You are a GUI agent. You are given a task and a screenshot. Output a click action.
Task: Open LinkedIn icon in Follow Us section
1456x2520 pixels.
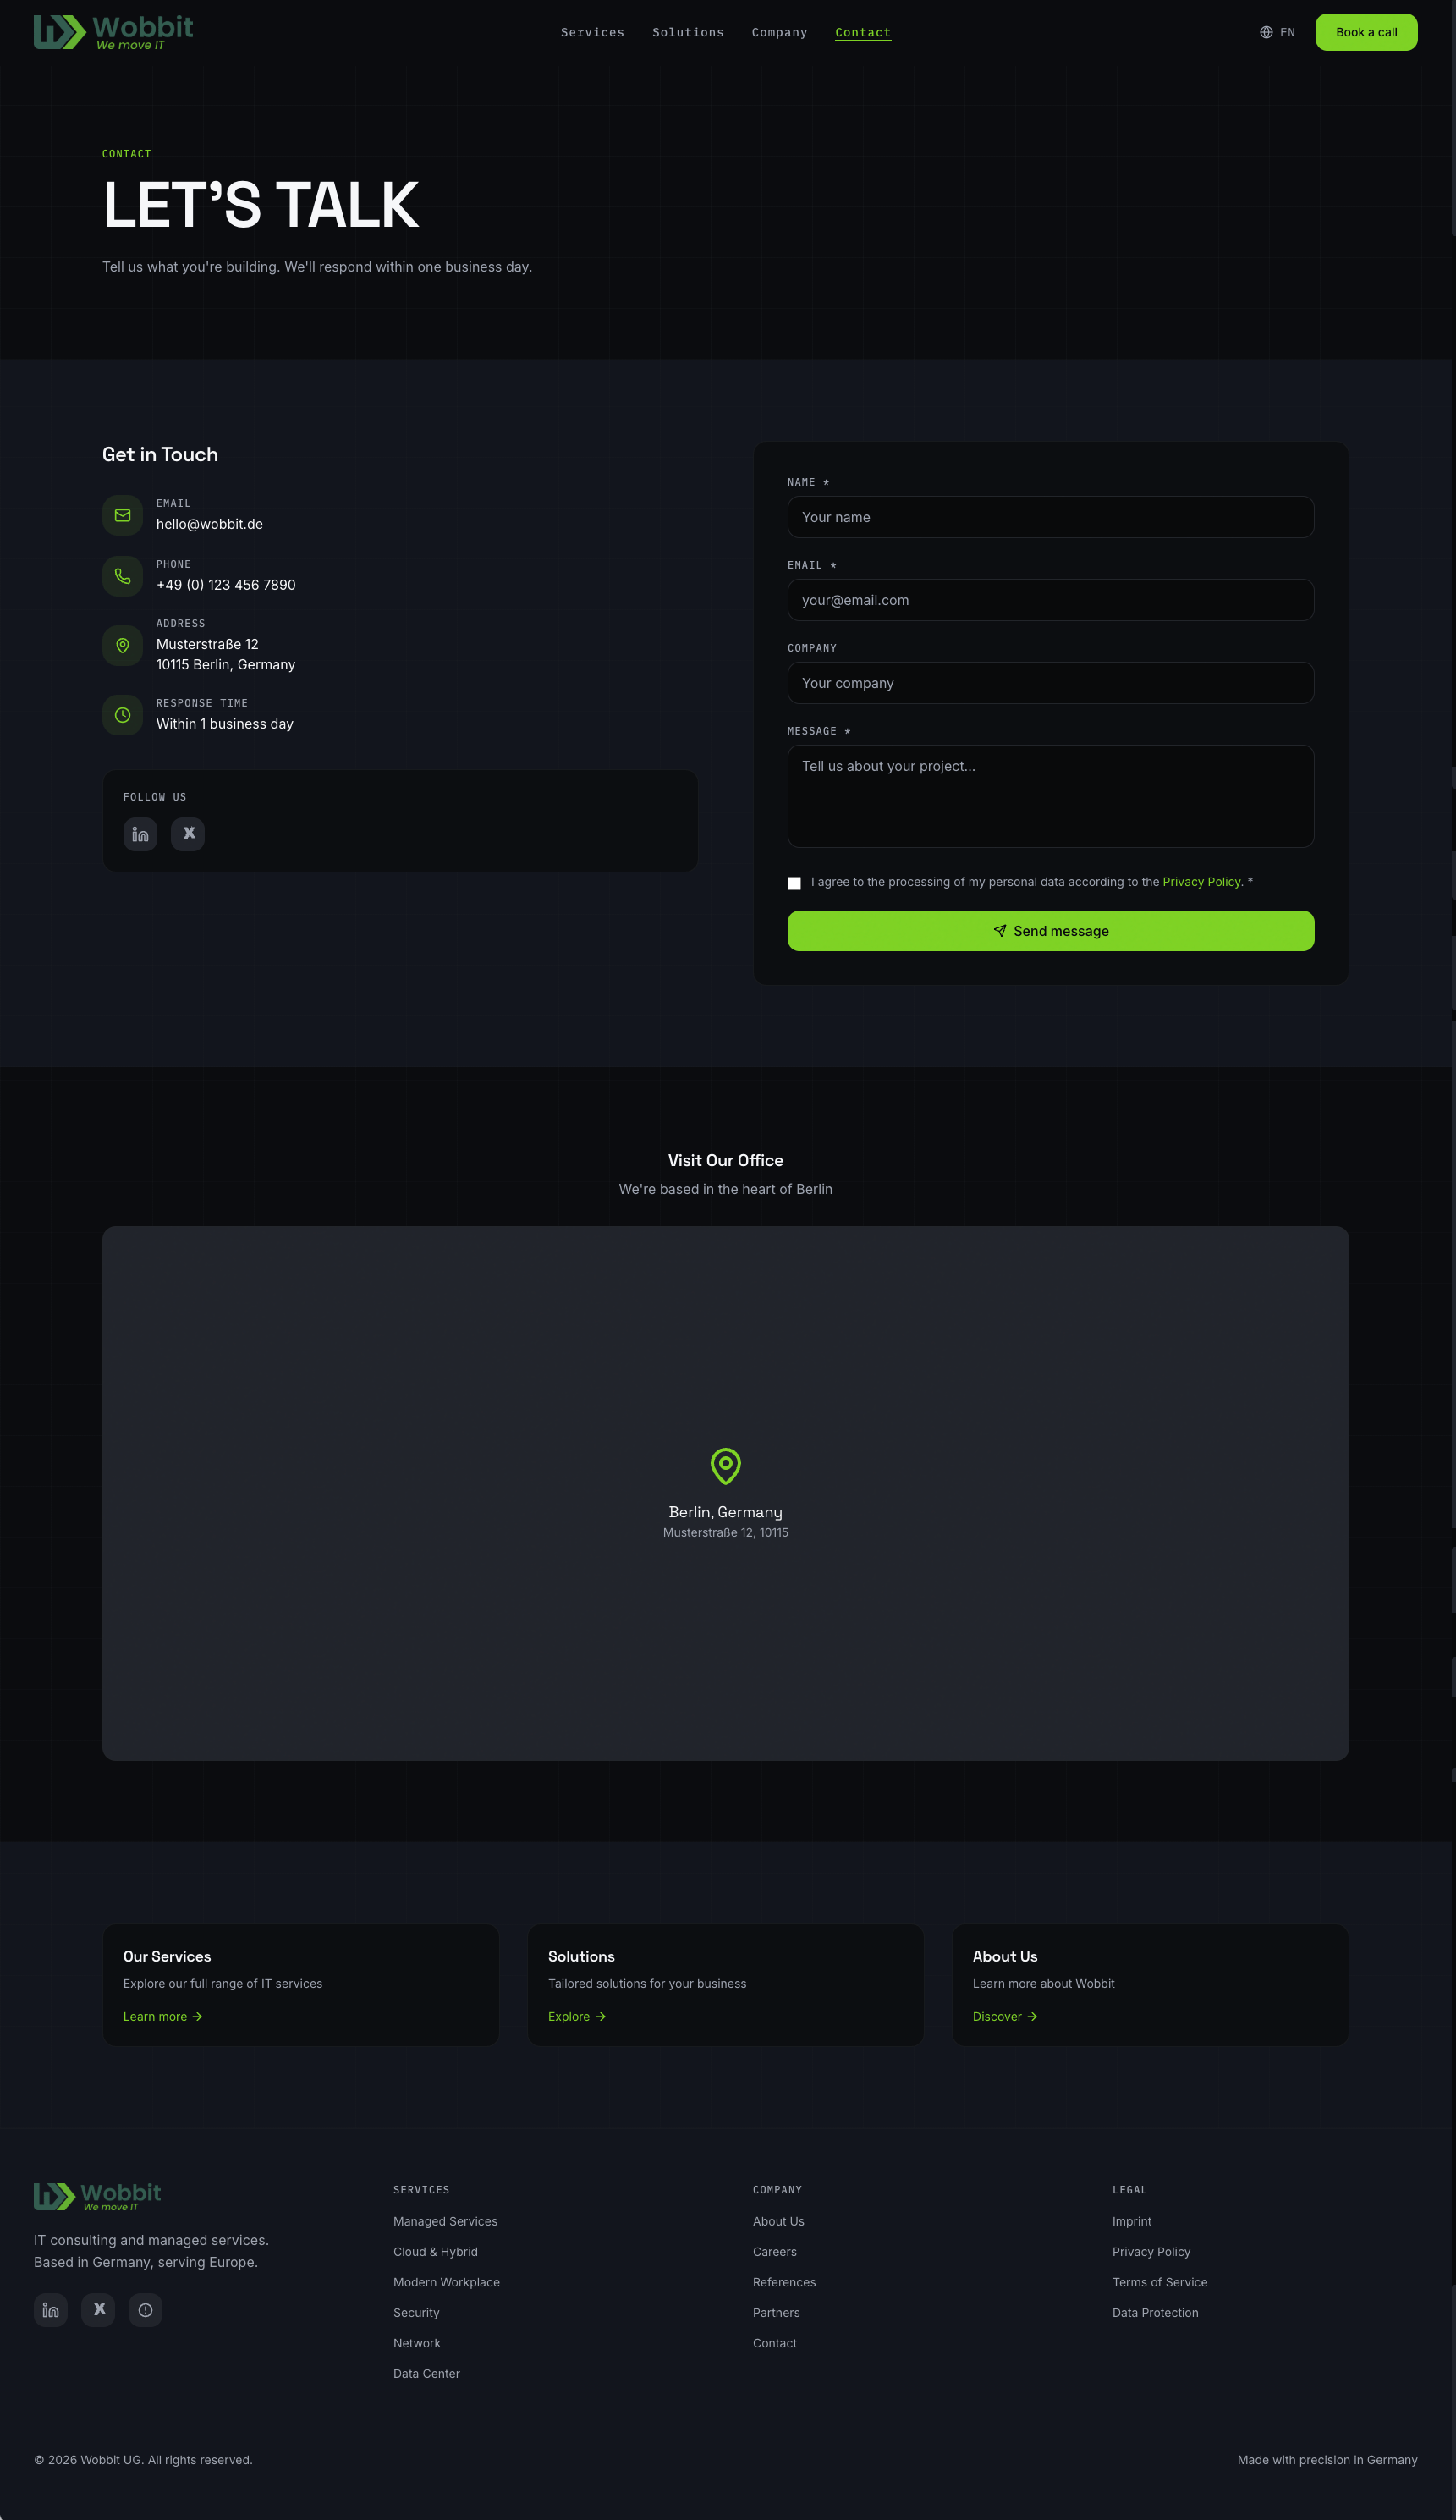coord(140,833)
